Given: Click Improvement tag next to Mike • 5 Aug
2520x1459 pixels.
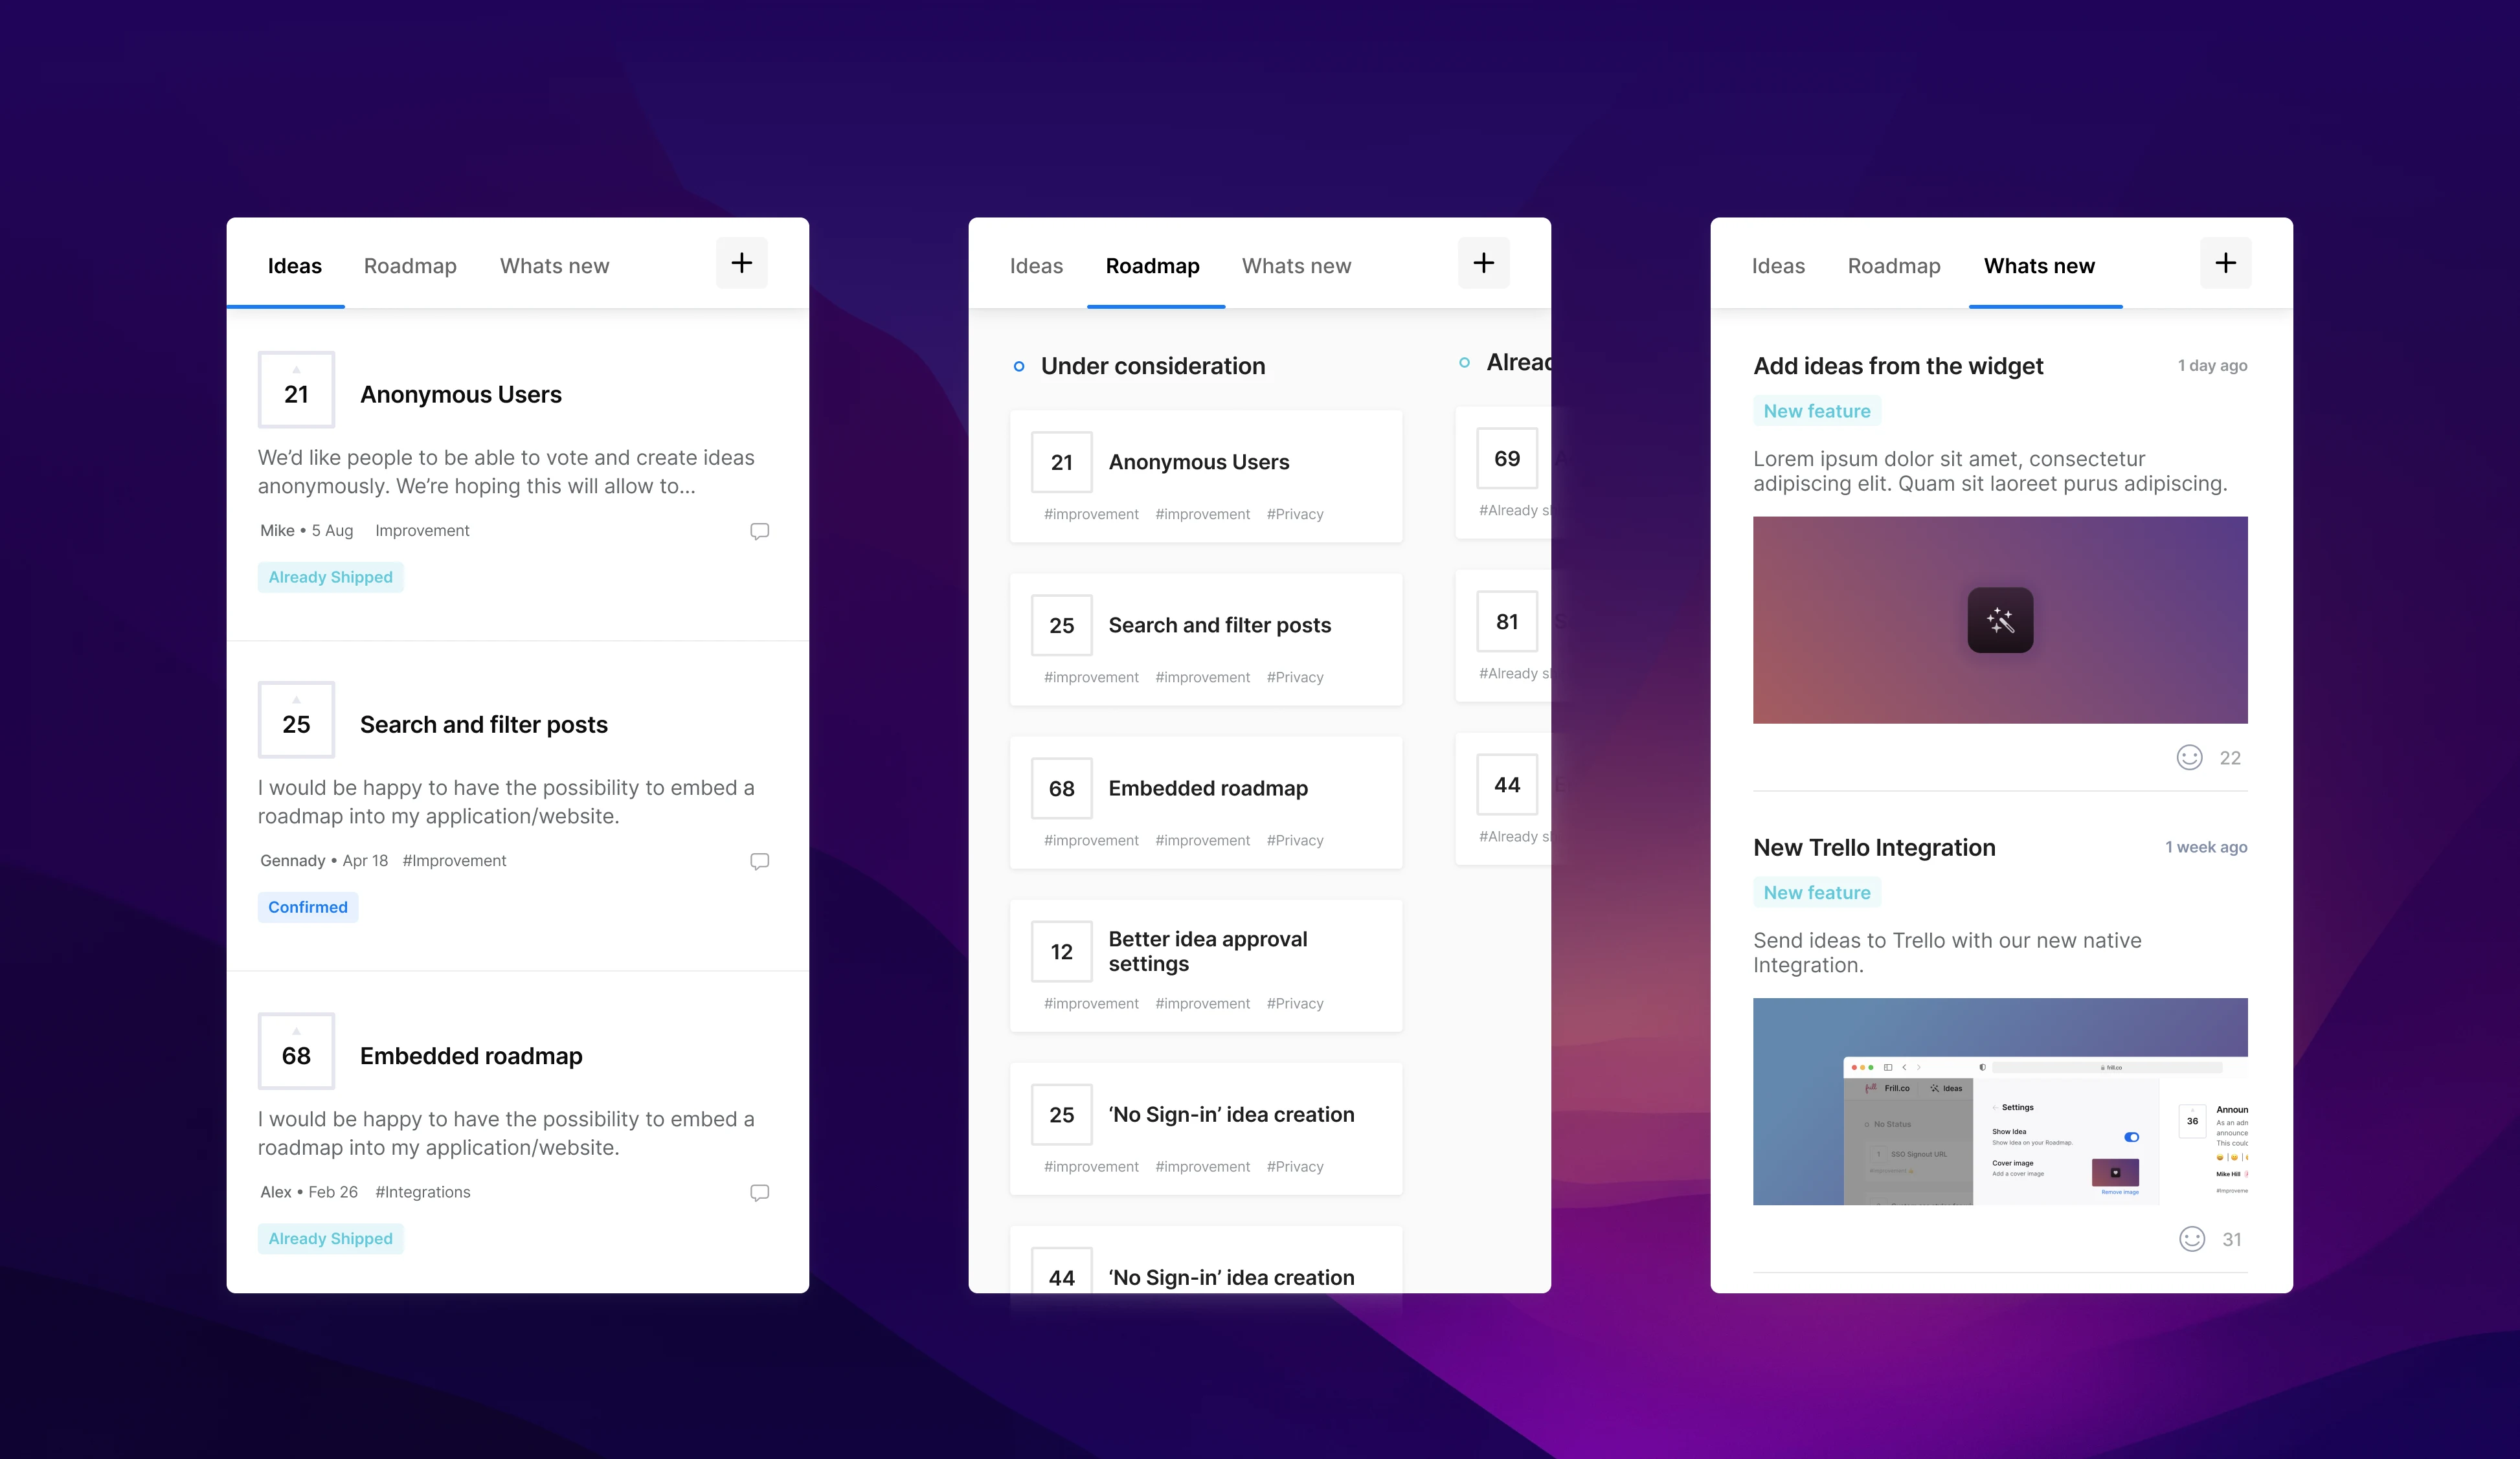Looking at the screenshot, I should pyautogui.click(x=422, y=531).
